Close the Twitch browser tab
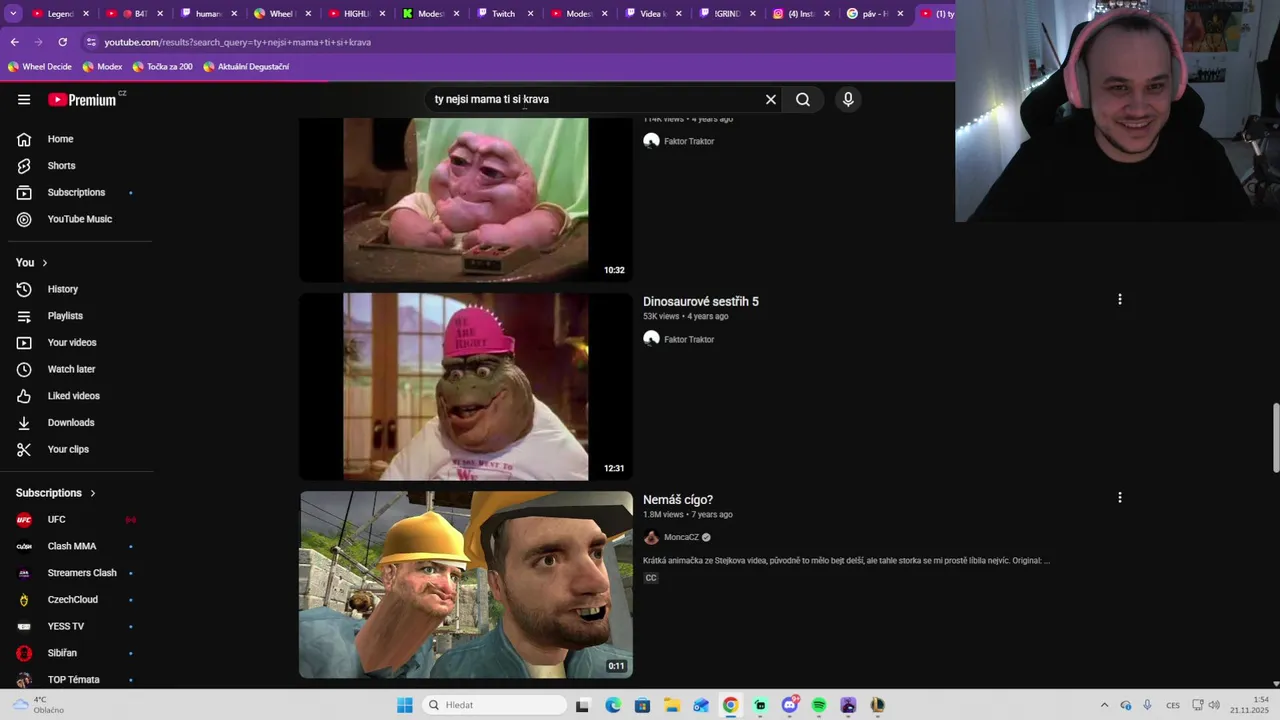1280x720 pixels. pyautogui.click(x=530, y=14)
